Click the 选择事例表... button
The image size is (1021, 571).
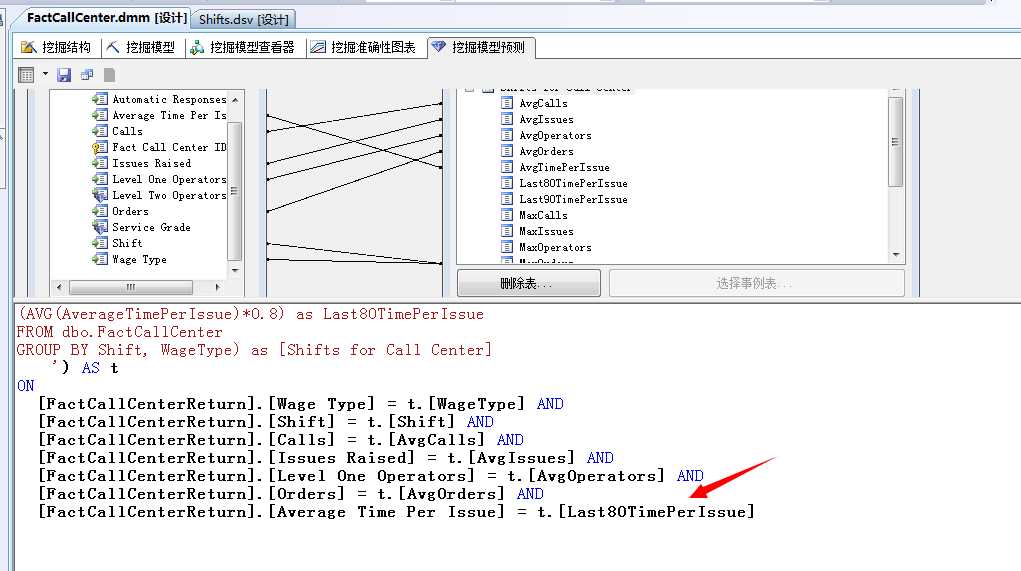click(x=757, y=283)
